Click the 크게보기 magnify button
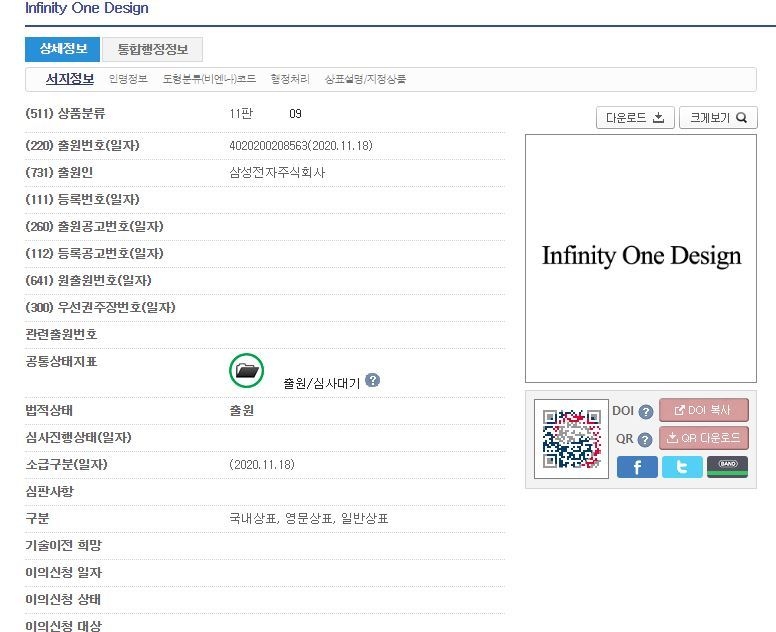The height and width of the screenshot is (632, 776). [718, 118]
